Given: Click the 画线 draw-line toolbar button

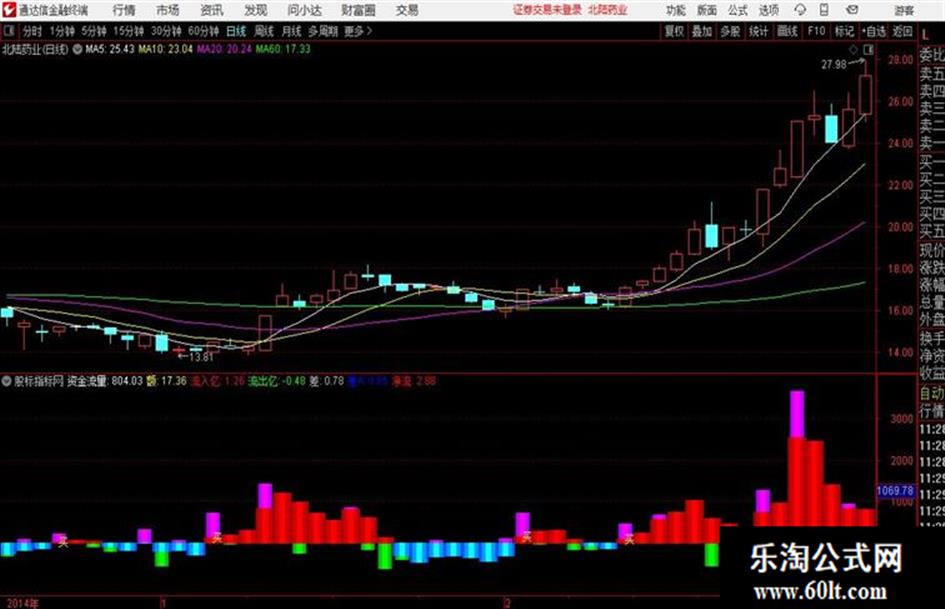Looking at the screenshot, I should [787, 31].
